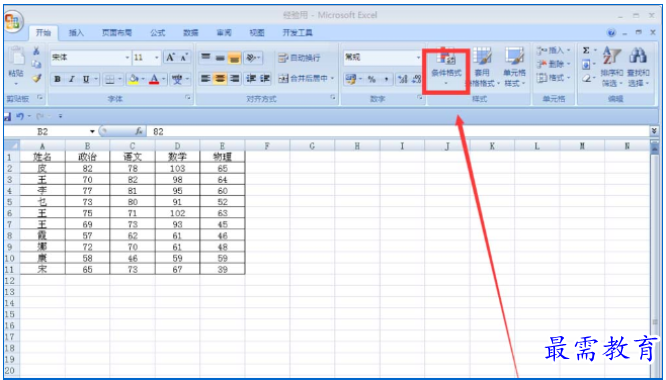Align cell text right
The image size is (666, 380).
(234, 79)
